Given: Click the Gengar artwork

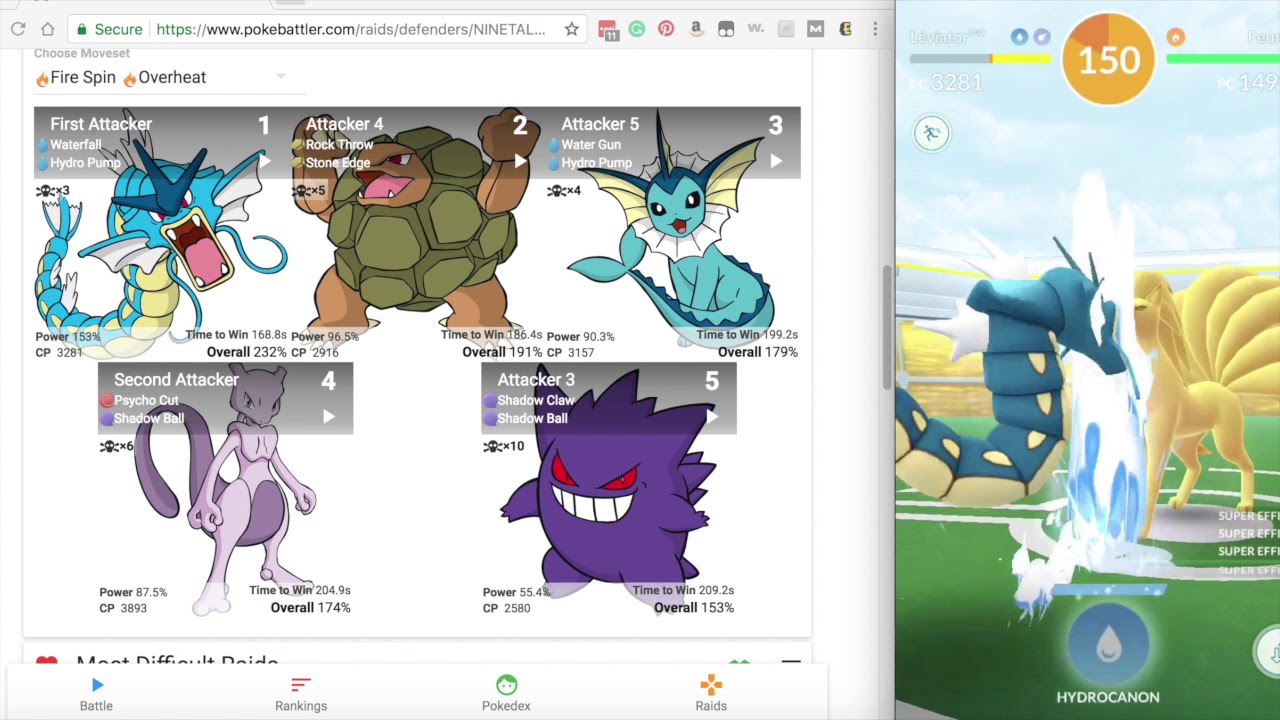Looking at the screenshot, I should [608, 490].
